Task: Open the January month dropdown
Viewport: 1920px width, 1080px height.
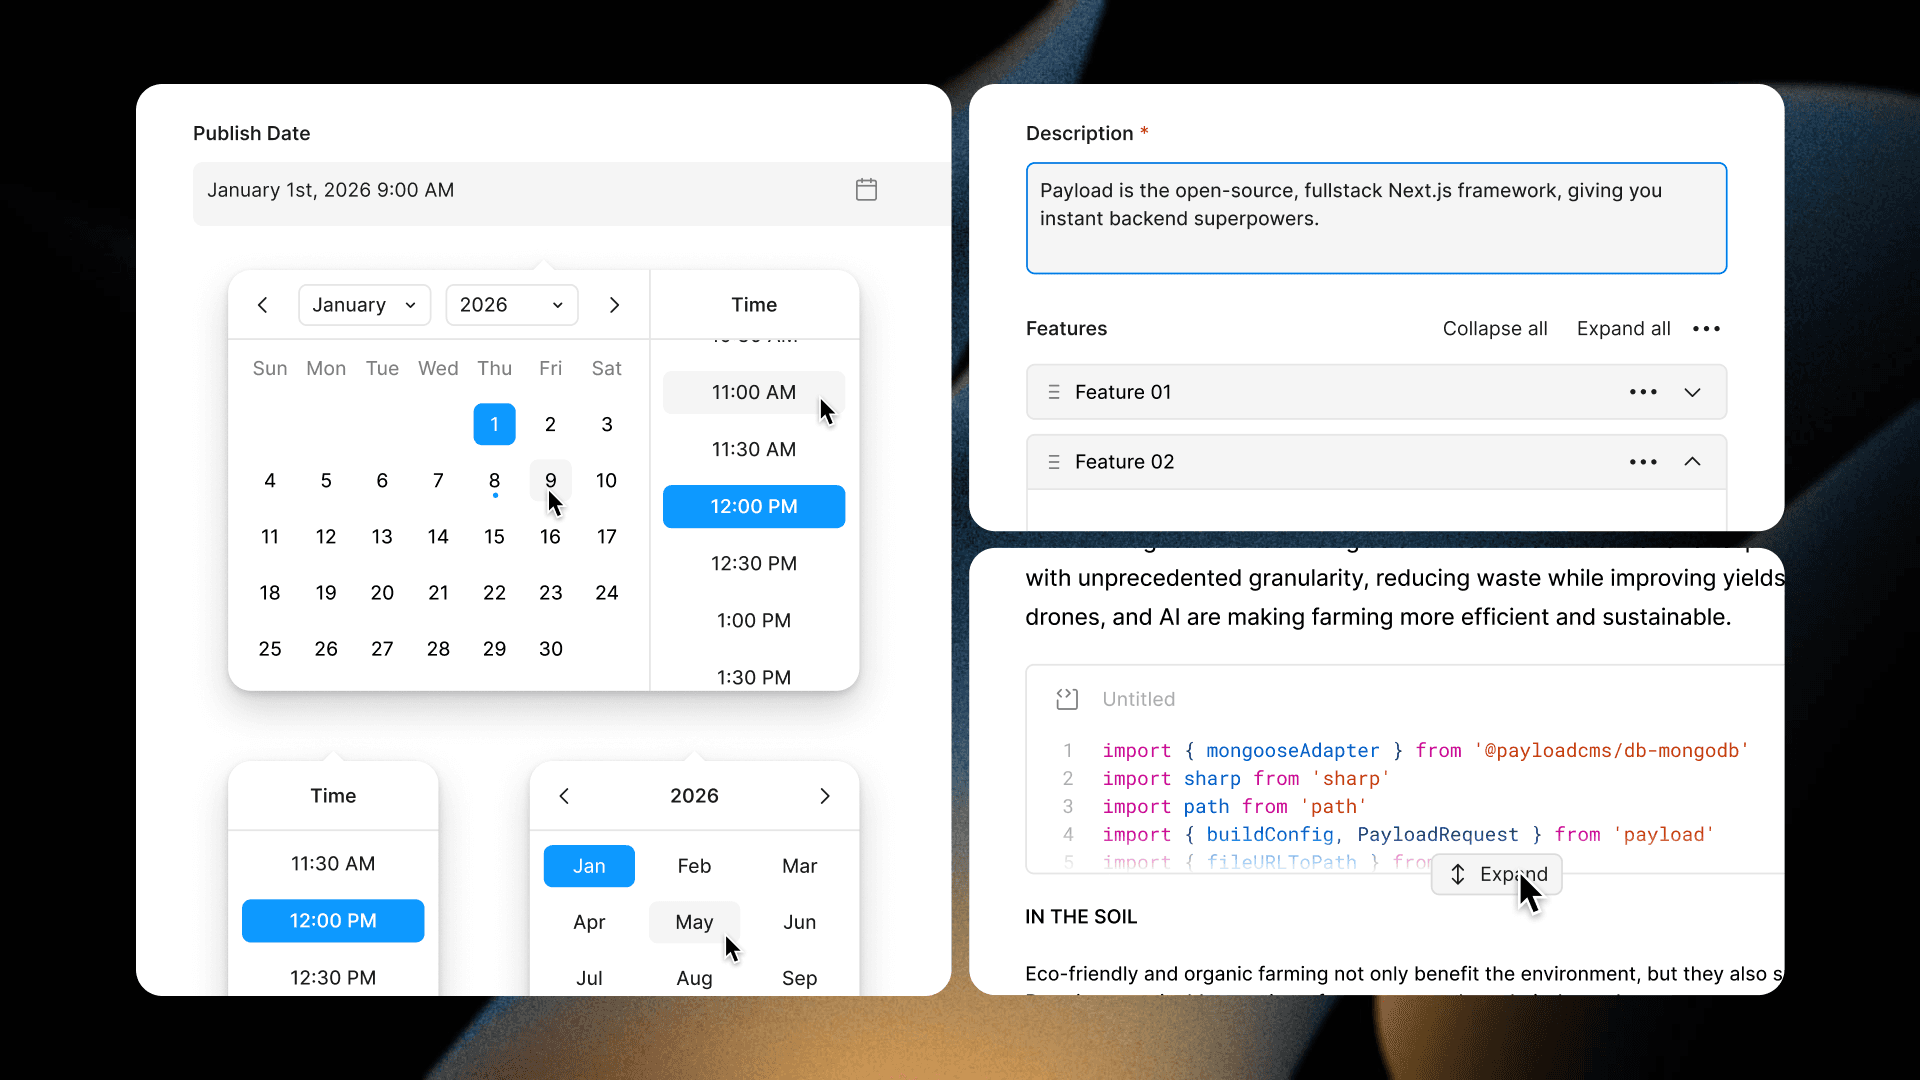Action: [x=364, y=305]
